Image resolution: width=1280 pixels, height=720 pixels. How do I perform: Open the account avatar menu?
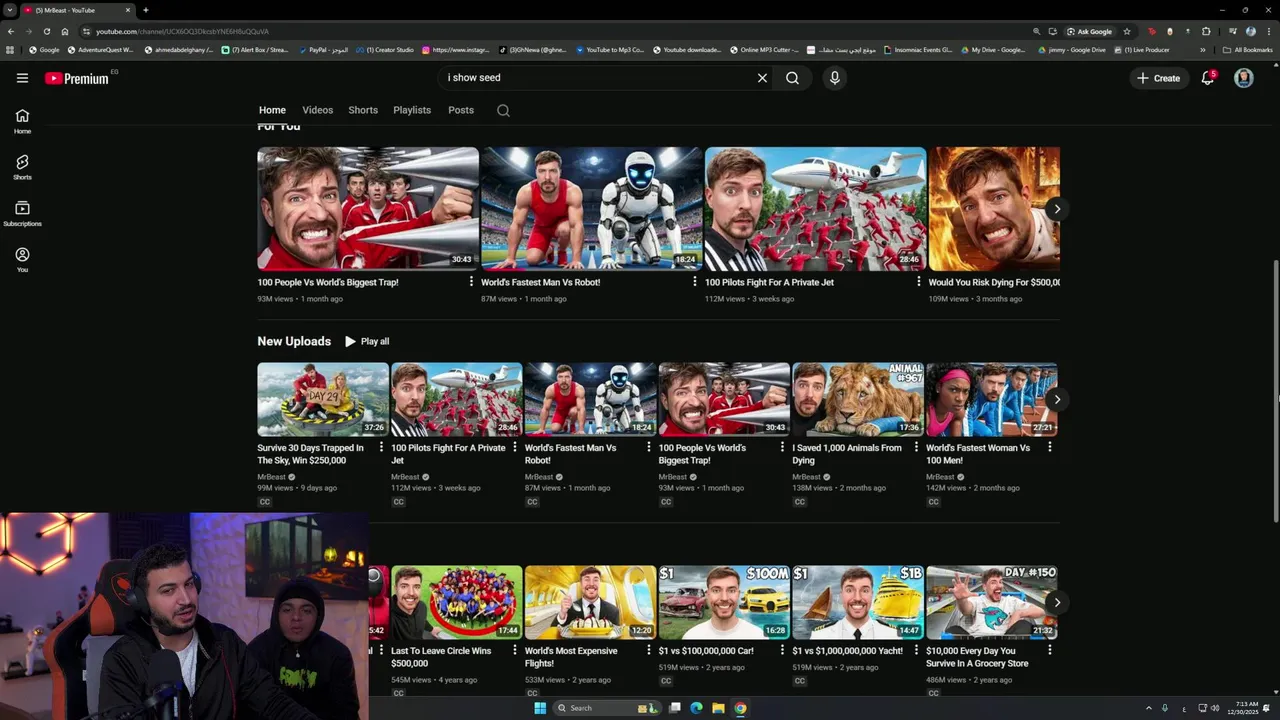[x=1244, y=78]
